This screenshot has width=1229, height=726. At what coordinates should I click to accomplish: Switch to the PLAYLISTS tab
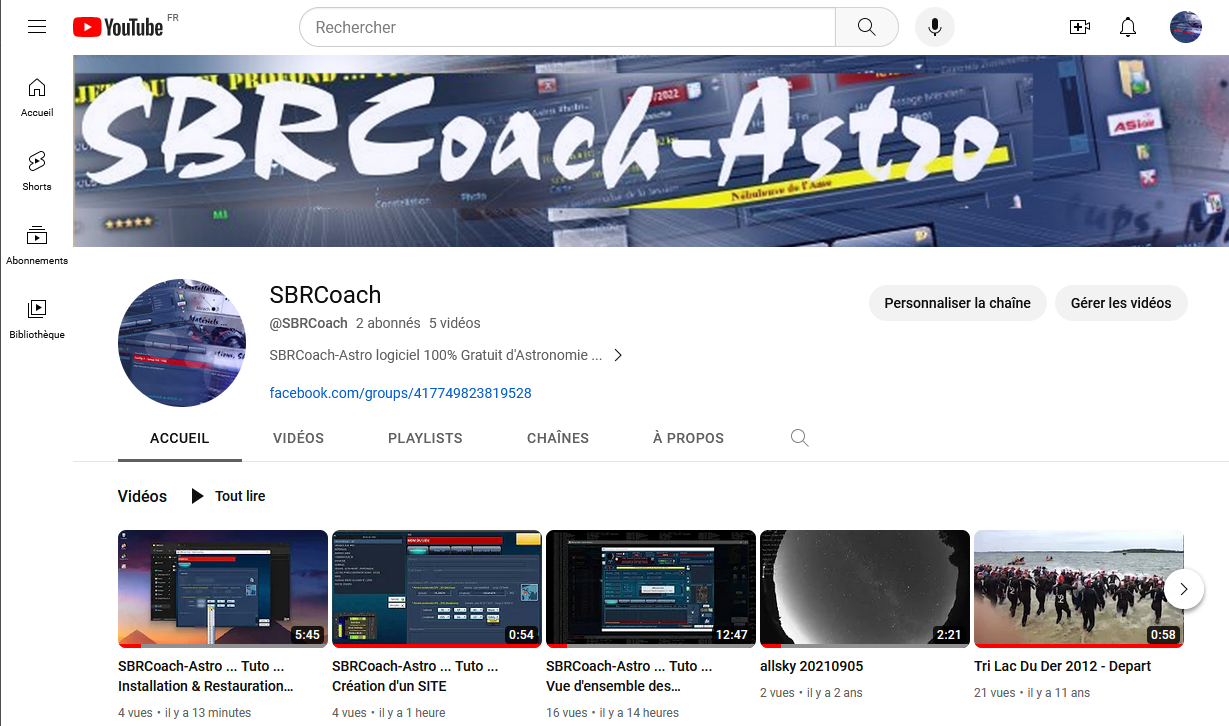coord(425,438)
